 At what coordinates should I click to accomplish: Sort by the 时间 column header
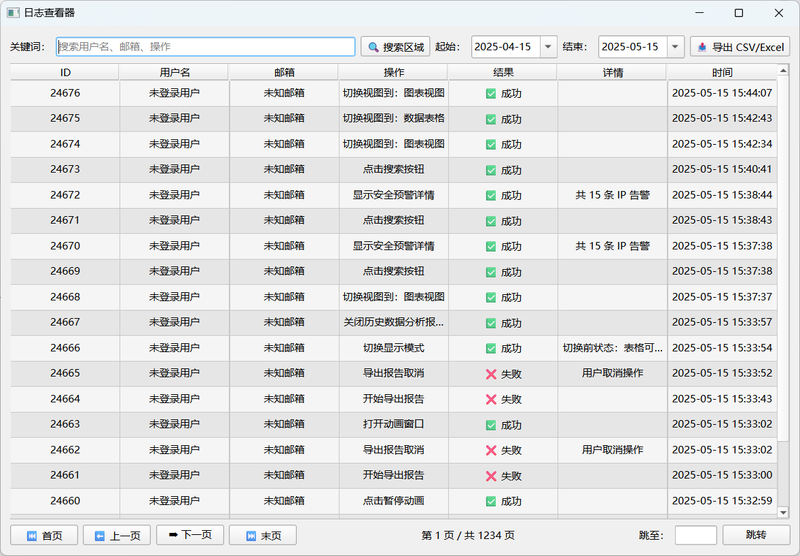point(722,72)
